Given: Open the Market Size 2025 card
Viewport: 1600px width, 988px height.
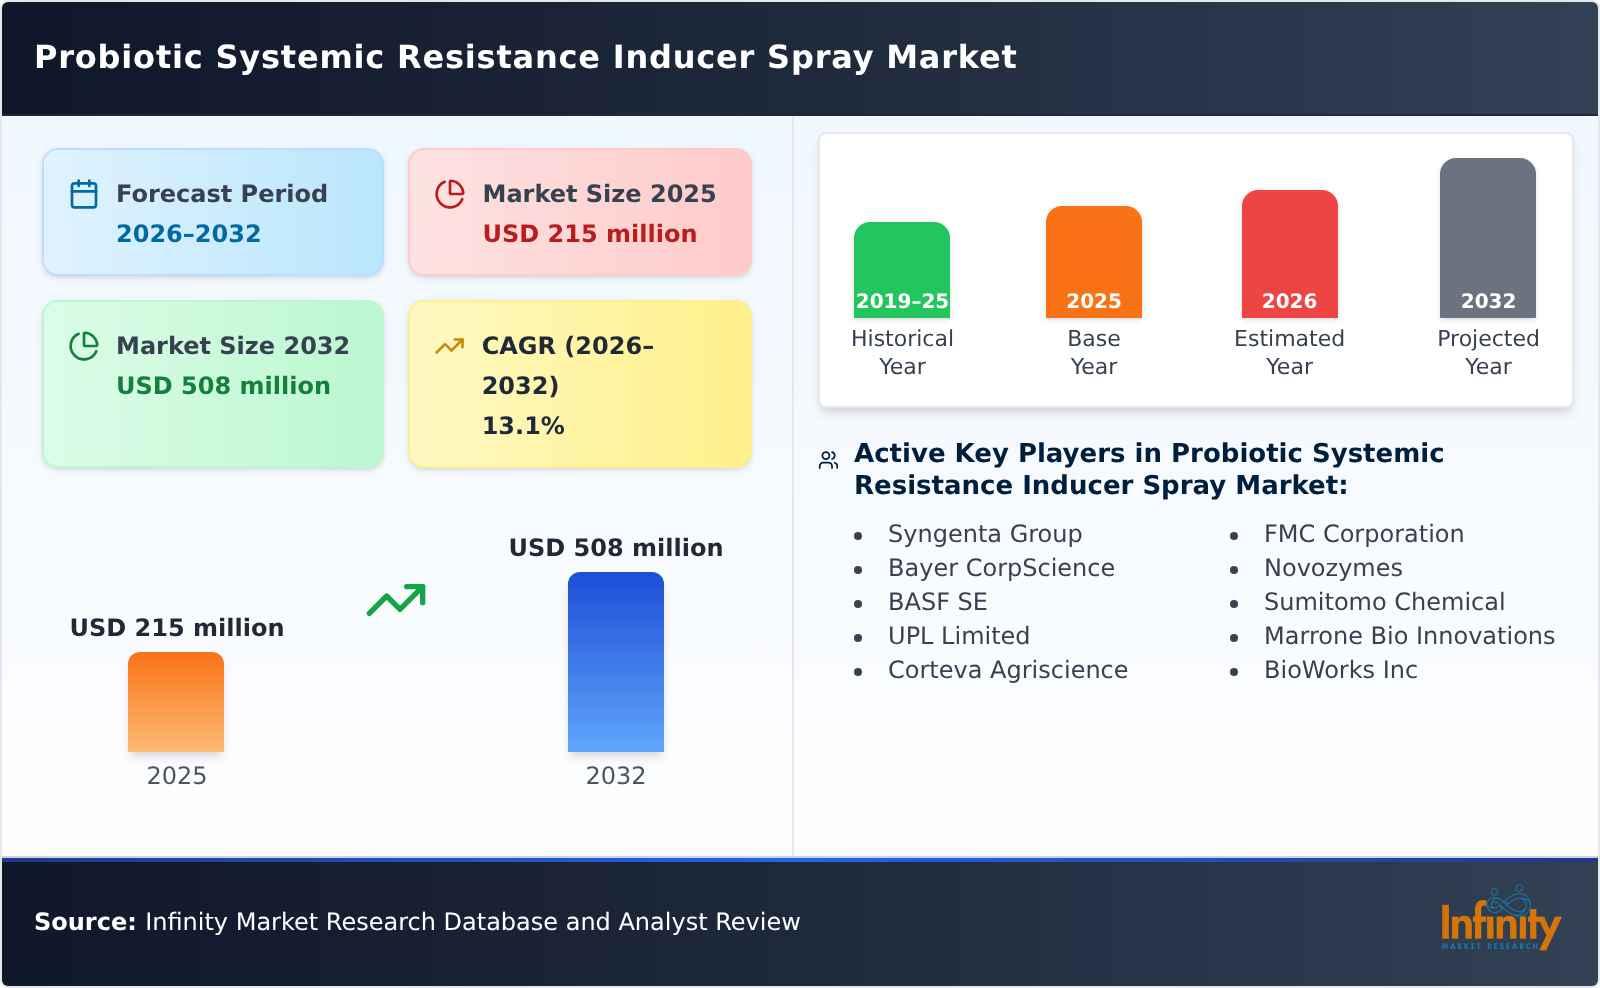Looking at the screenshot, I should click(x=578, y=211).
